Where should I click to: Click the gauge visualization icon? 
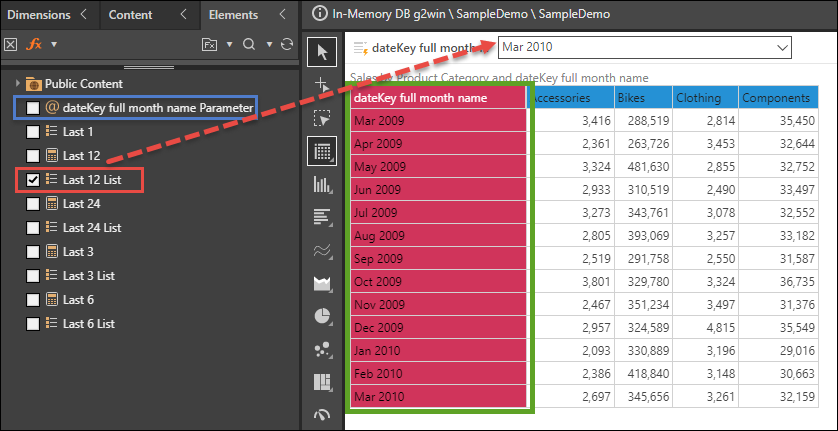pos(321,413)
